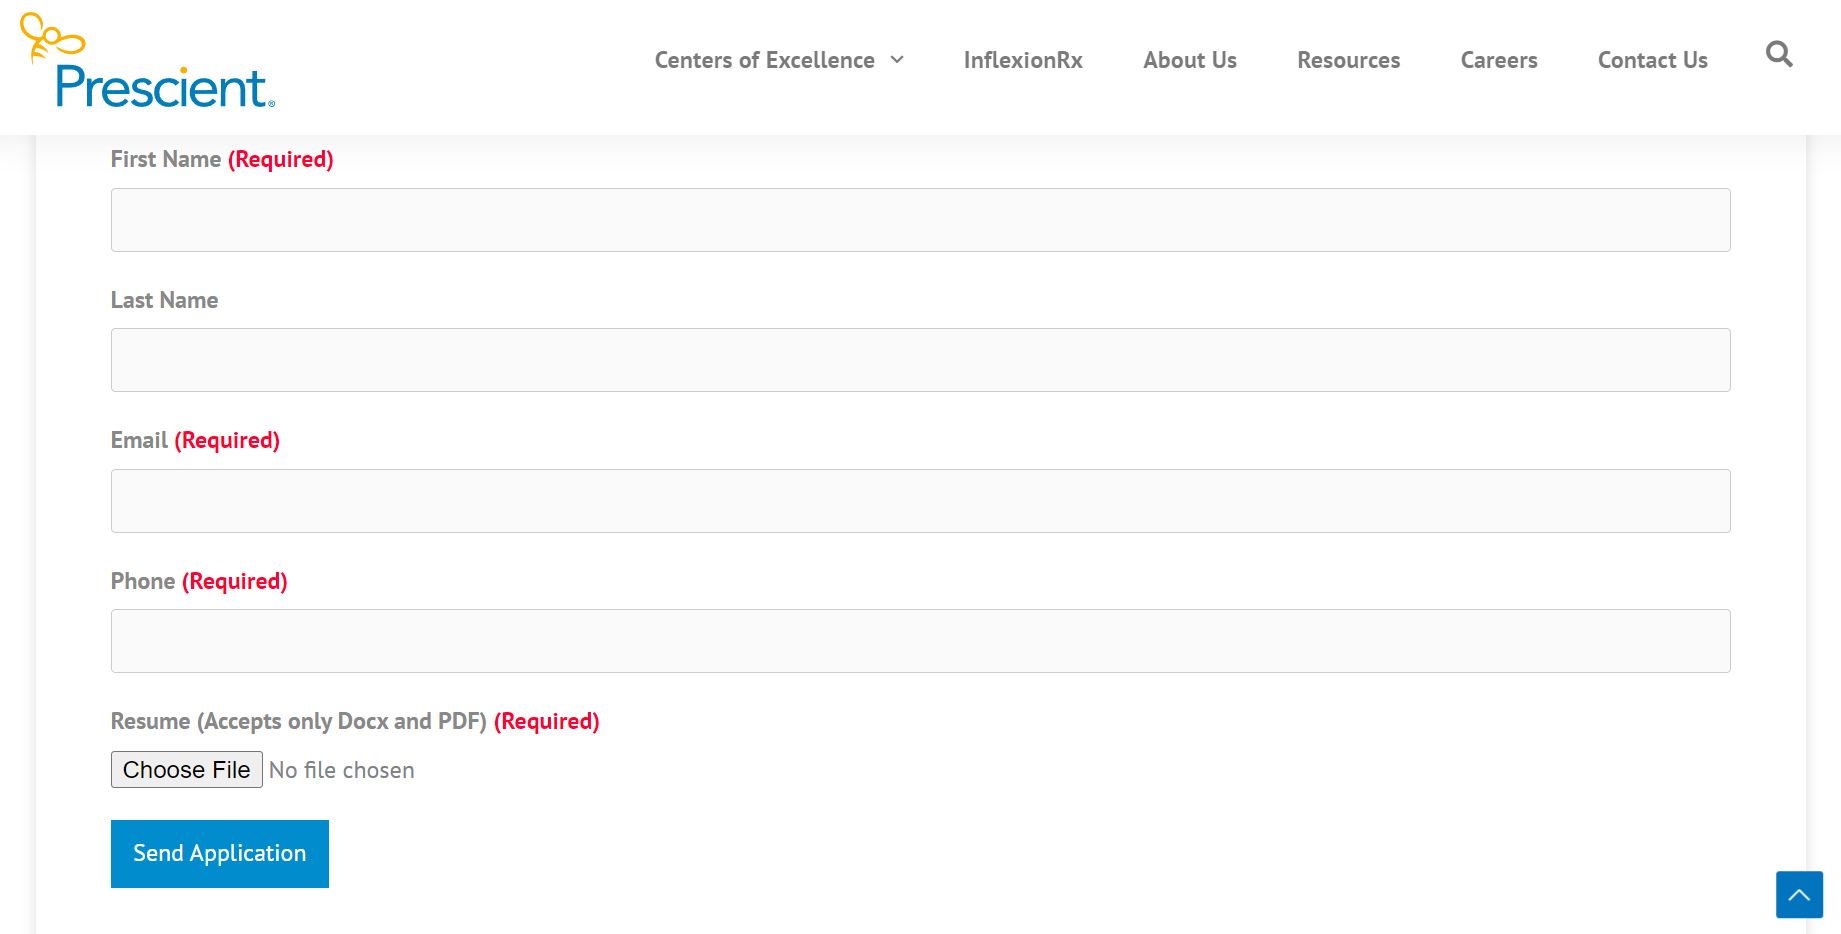Open the Centers of Excellence menu item
The image size is (1841, 934).
coord(764,60)
